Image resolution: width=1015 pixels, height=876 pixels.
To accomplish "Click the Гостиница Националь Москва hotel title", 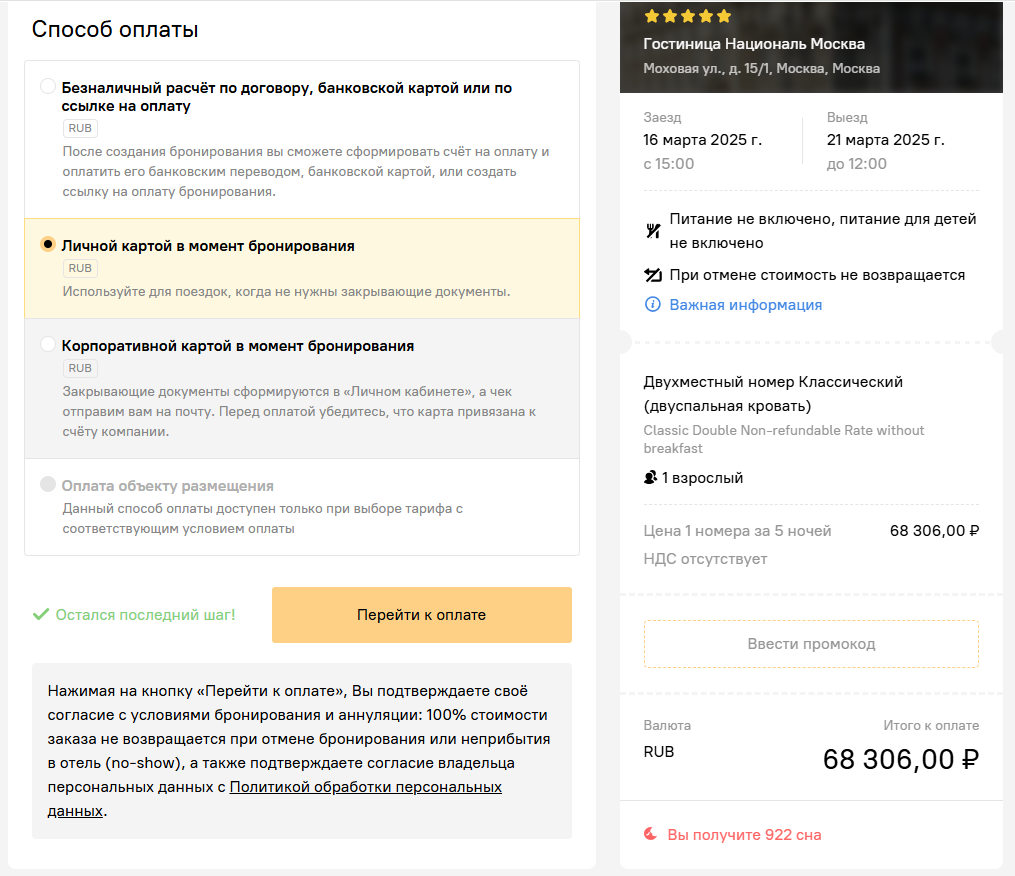I will point(754,44).
